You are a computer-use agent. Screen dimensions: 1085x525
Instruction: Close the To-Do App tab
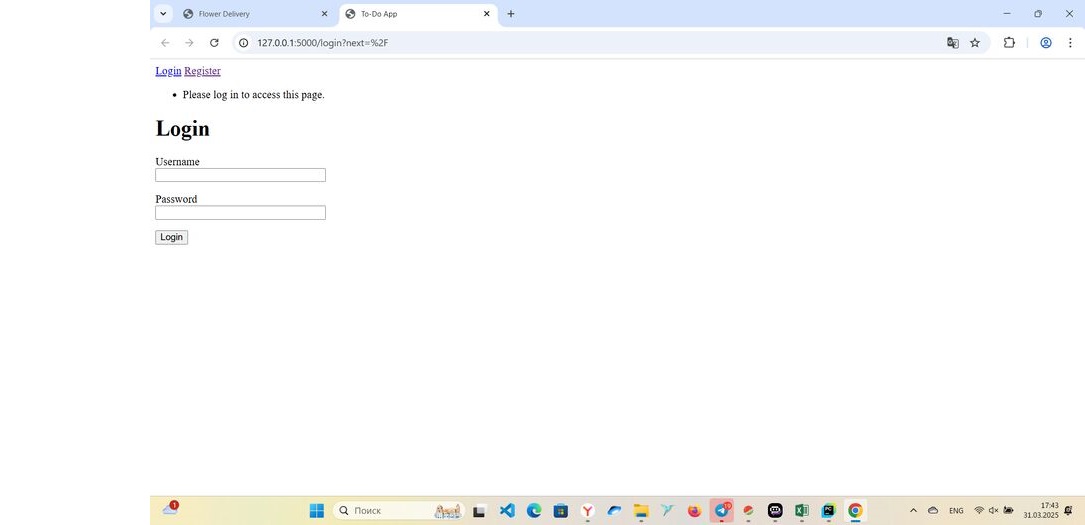(486, 14)
